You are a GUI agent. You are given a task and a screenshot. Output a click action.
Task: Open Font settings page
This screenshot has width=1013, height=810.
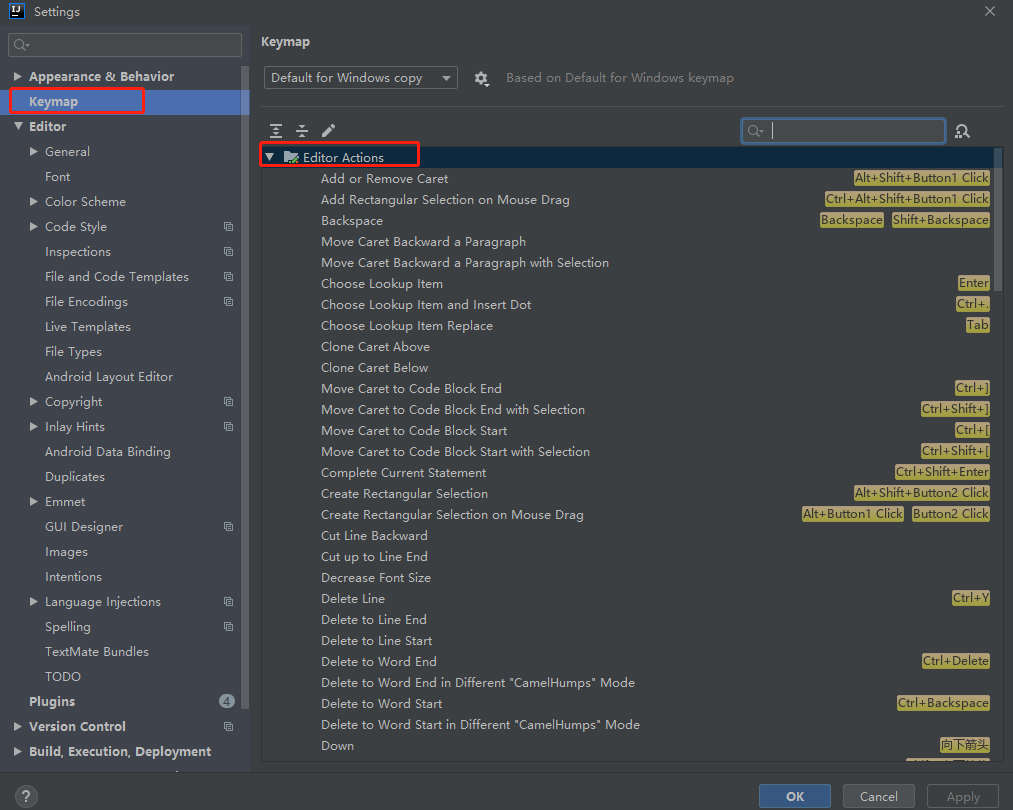click(x=57, y=176)
